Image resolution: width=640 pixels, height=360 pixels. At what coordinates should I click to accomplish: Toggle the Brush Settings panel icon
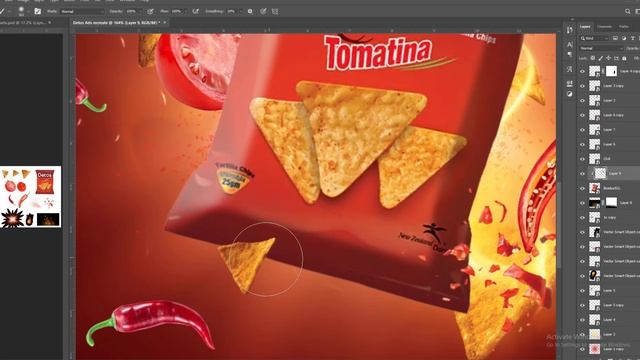tap(38, 11)
